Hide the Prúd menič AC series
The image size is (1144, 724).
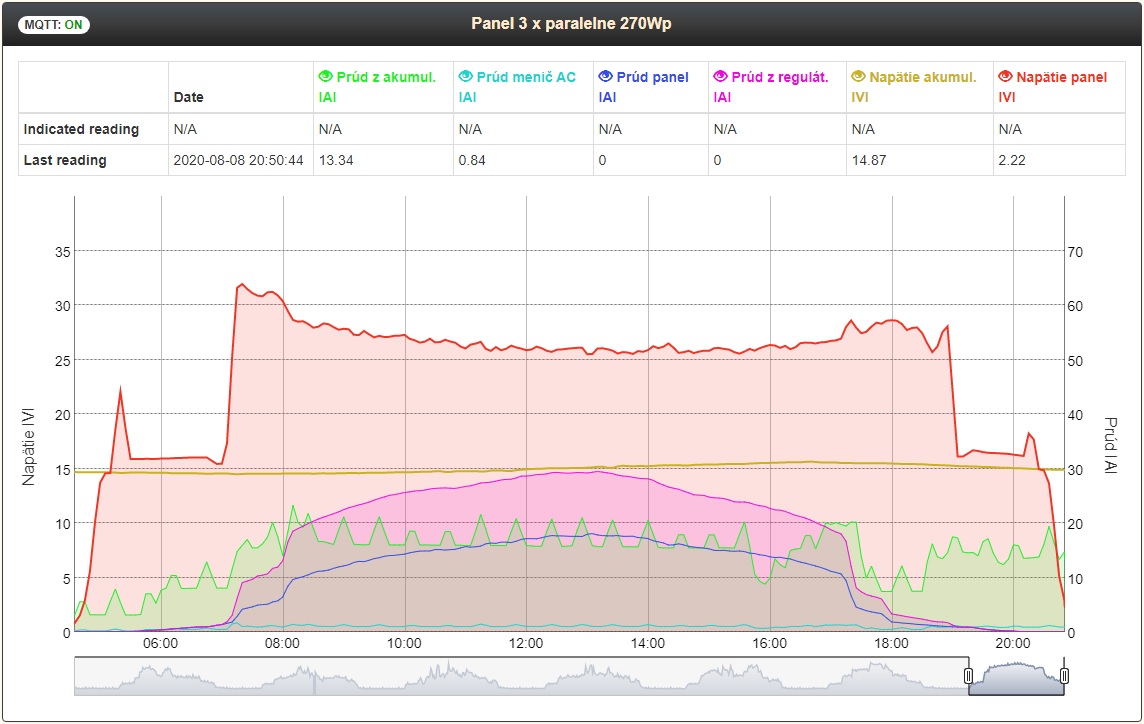(465, 77)
